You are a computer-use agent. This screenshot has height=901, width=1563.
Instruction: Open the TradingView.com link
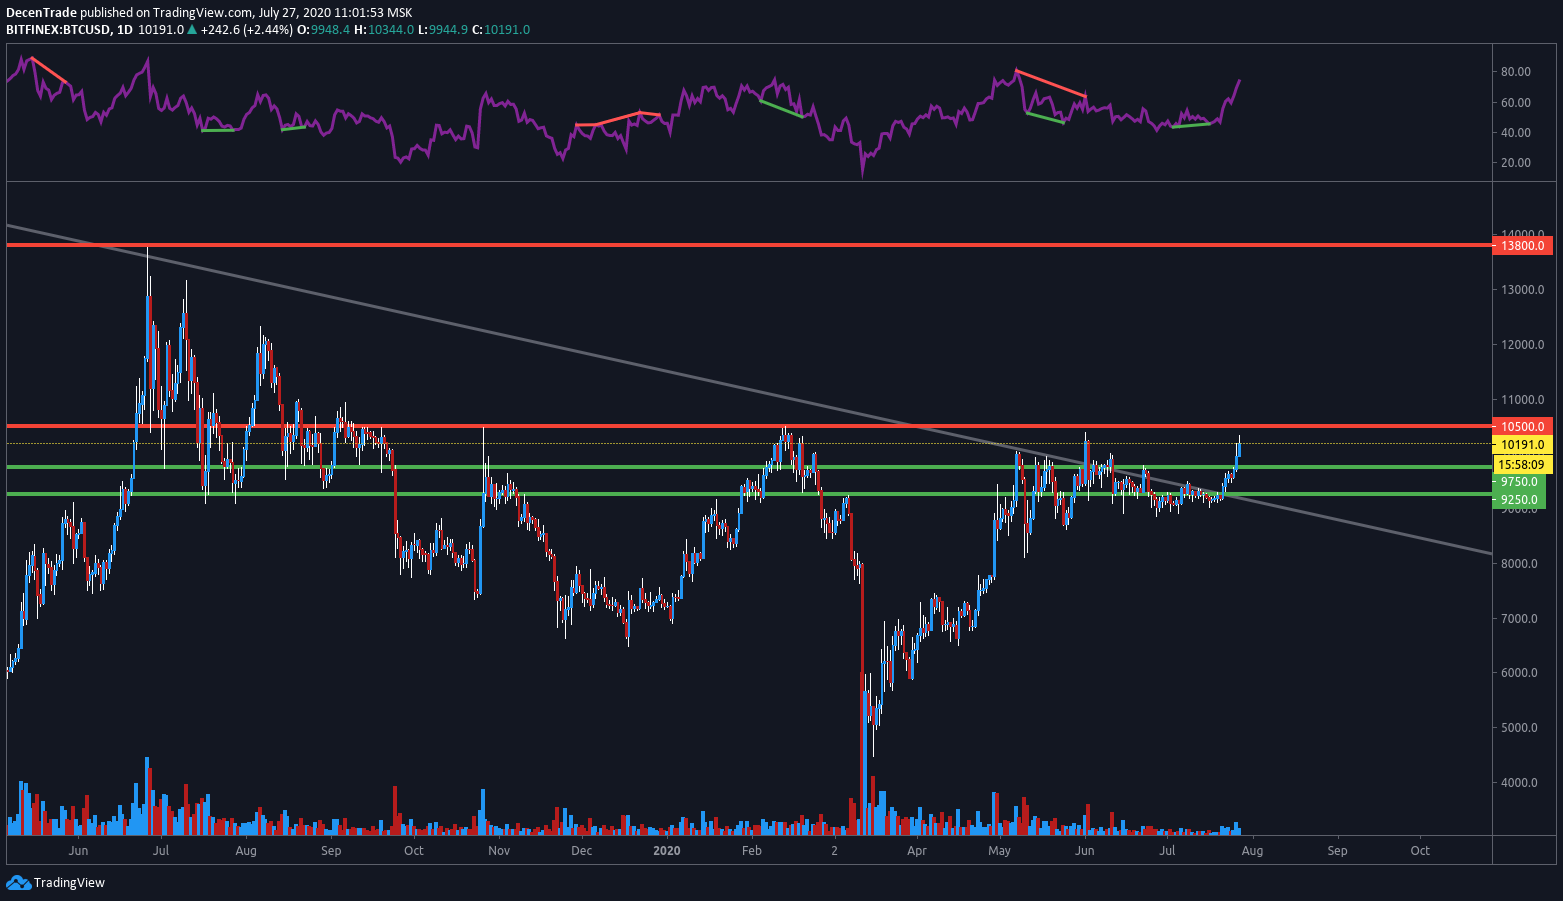199,12
